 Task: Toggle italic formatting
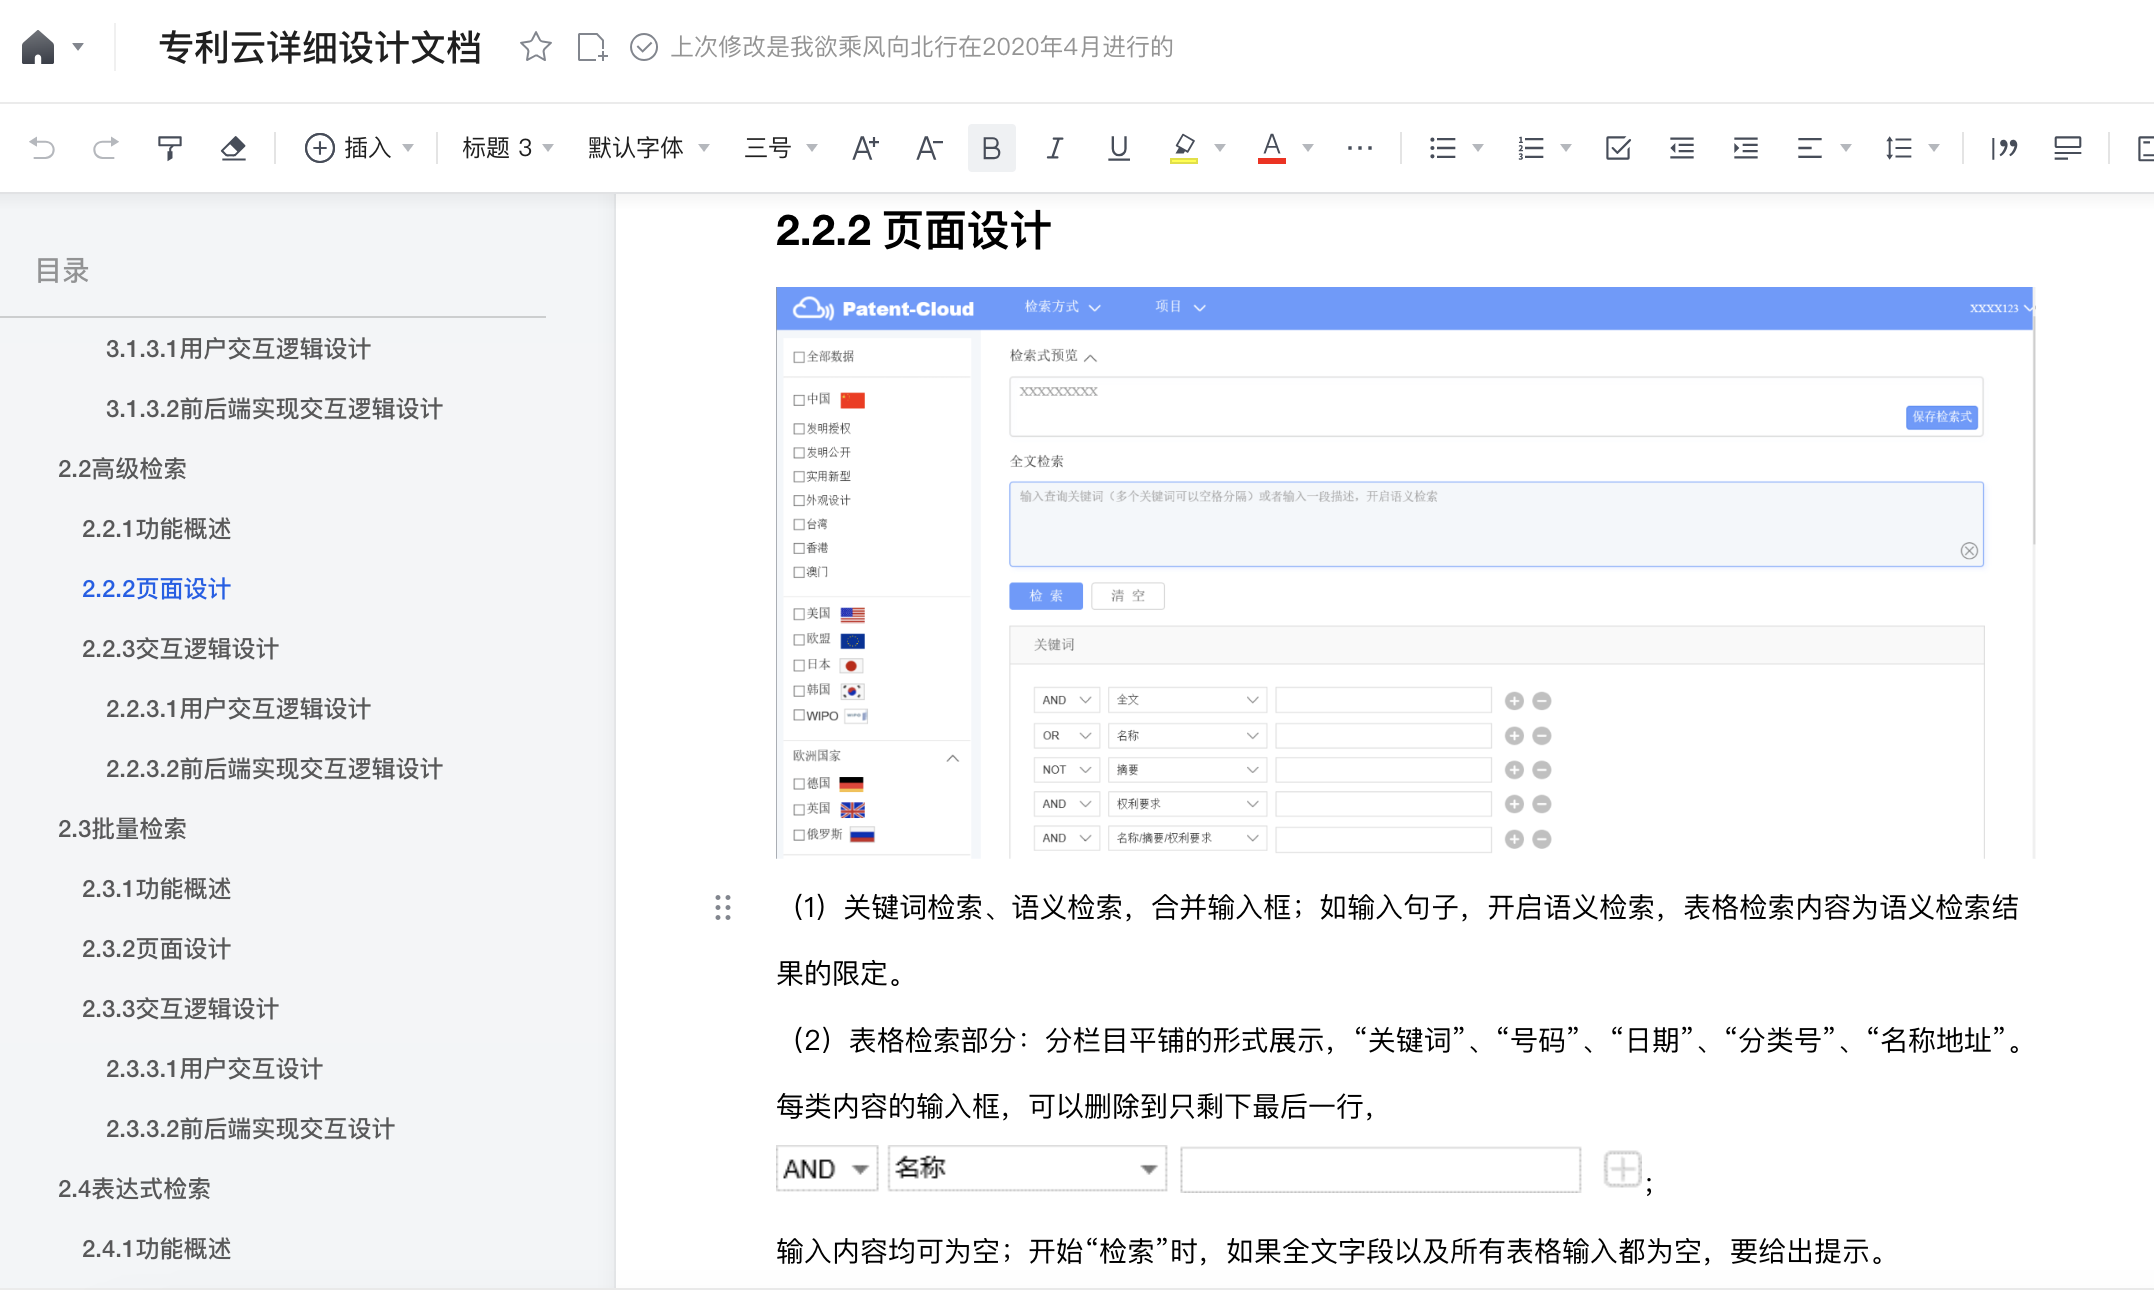coord(1054,148)
